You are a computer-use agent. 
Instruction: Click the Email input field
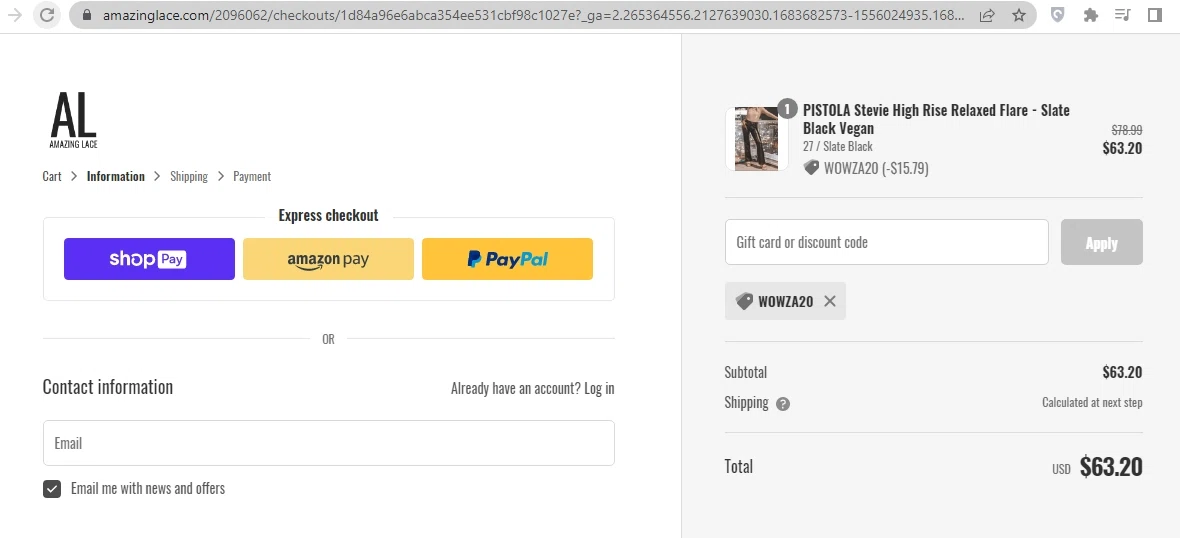tap(328, 443)
